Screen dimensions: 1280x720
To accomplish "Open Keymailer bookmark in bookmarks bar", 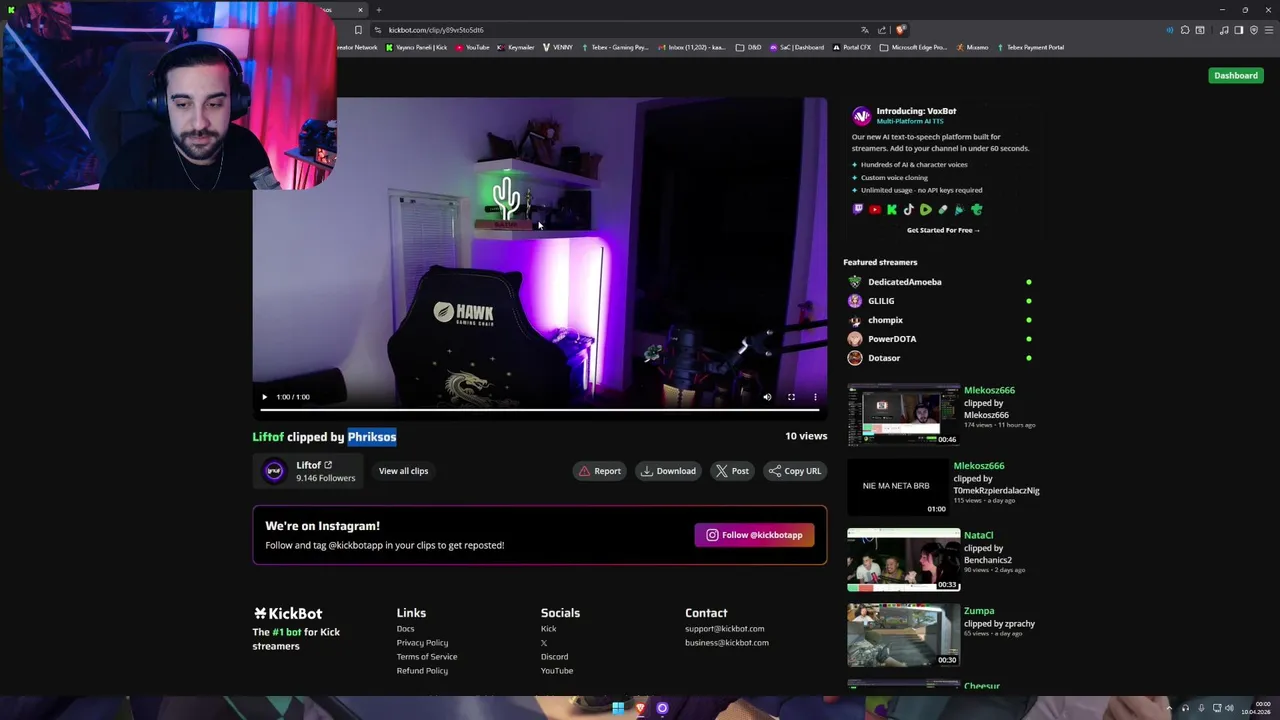I will click(x=516, y=47).
